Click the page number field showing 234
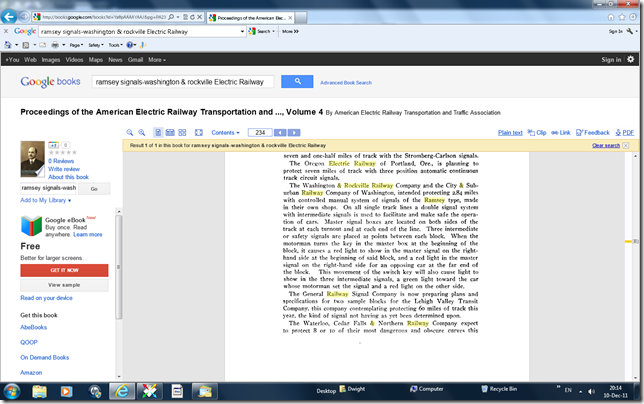644x404 pixels. [260, 132]
